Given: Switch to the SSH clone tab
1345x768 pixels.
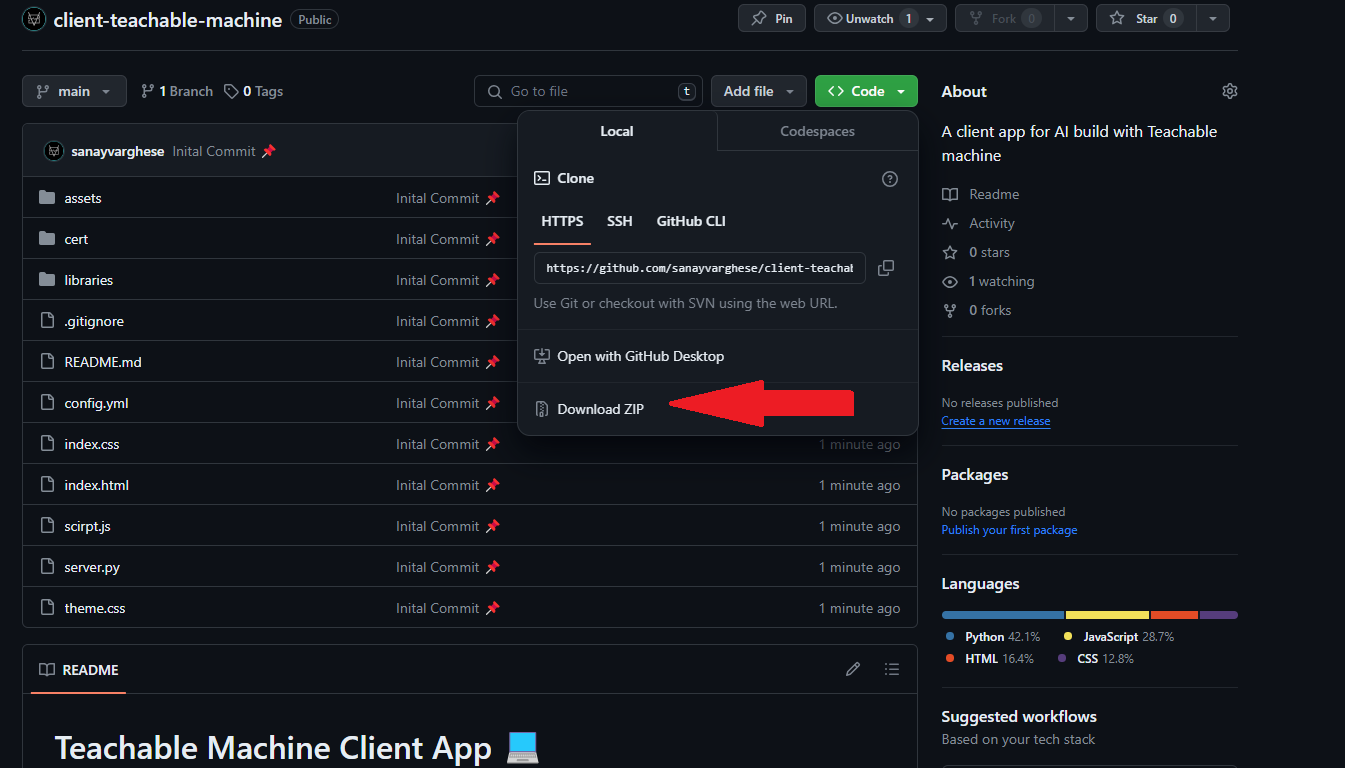Looking at the screenshot, I should tap(620, 221).
